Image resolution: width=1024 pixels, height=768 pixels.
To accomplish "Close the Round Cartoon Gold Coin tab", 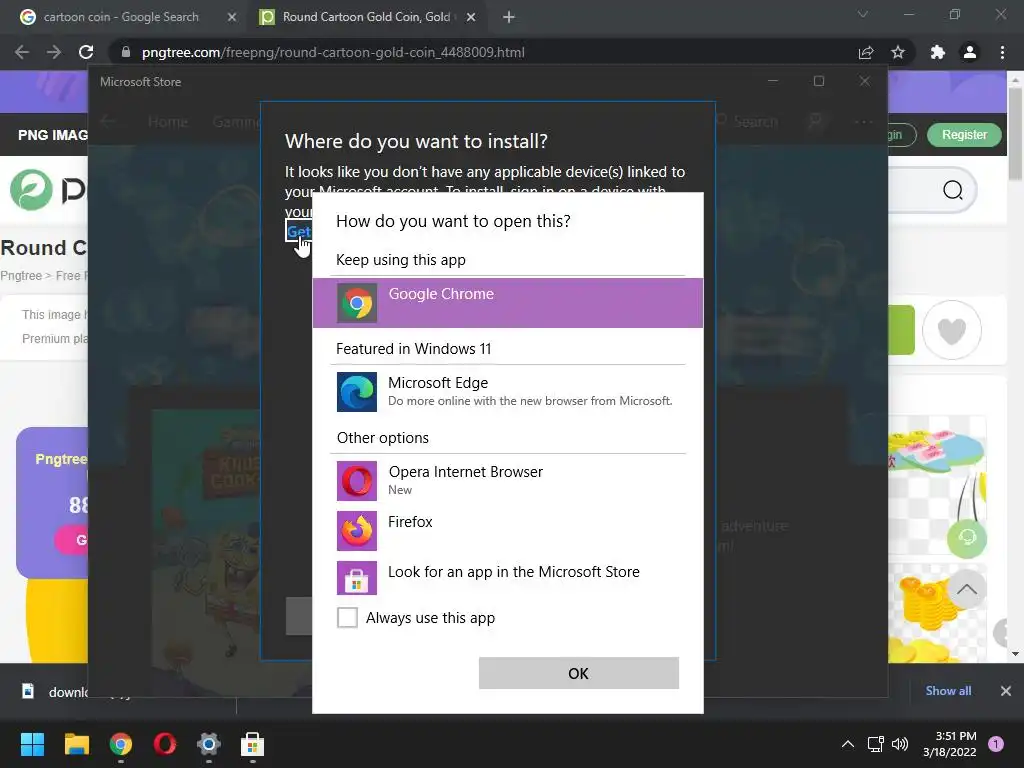I will click(x=471, y=17).
